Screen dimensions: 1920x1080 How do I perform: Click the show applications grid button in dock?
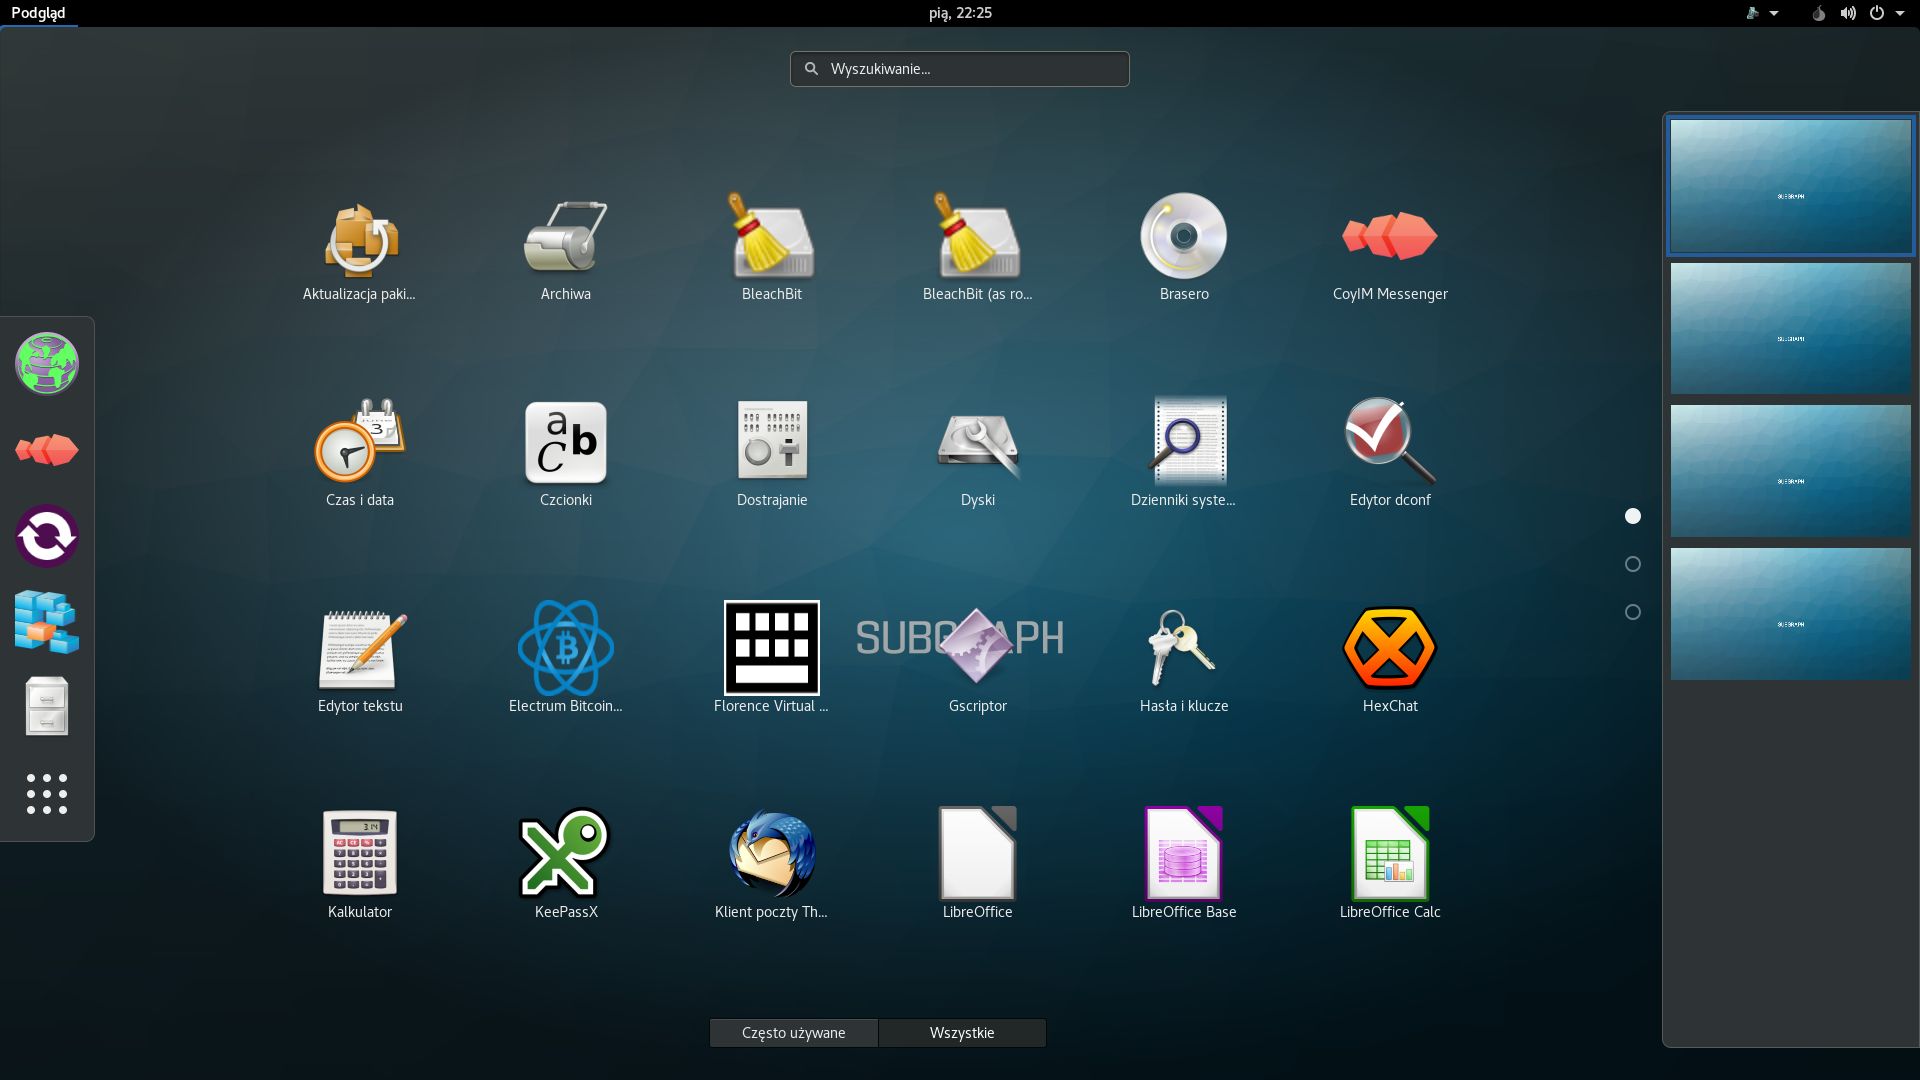point(47,794)
